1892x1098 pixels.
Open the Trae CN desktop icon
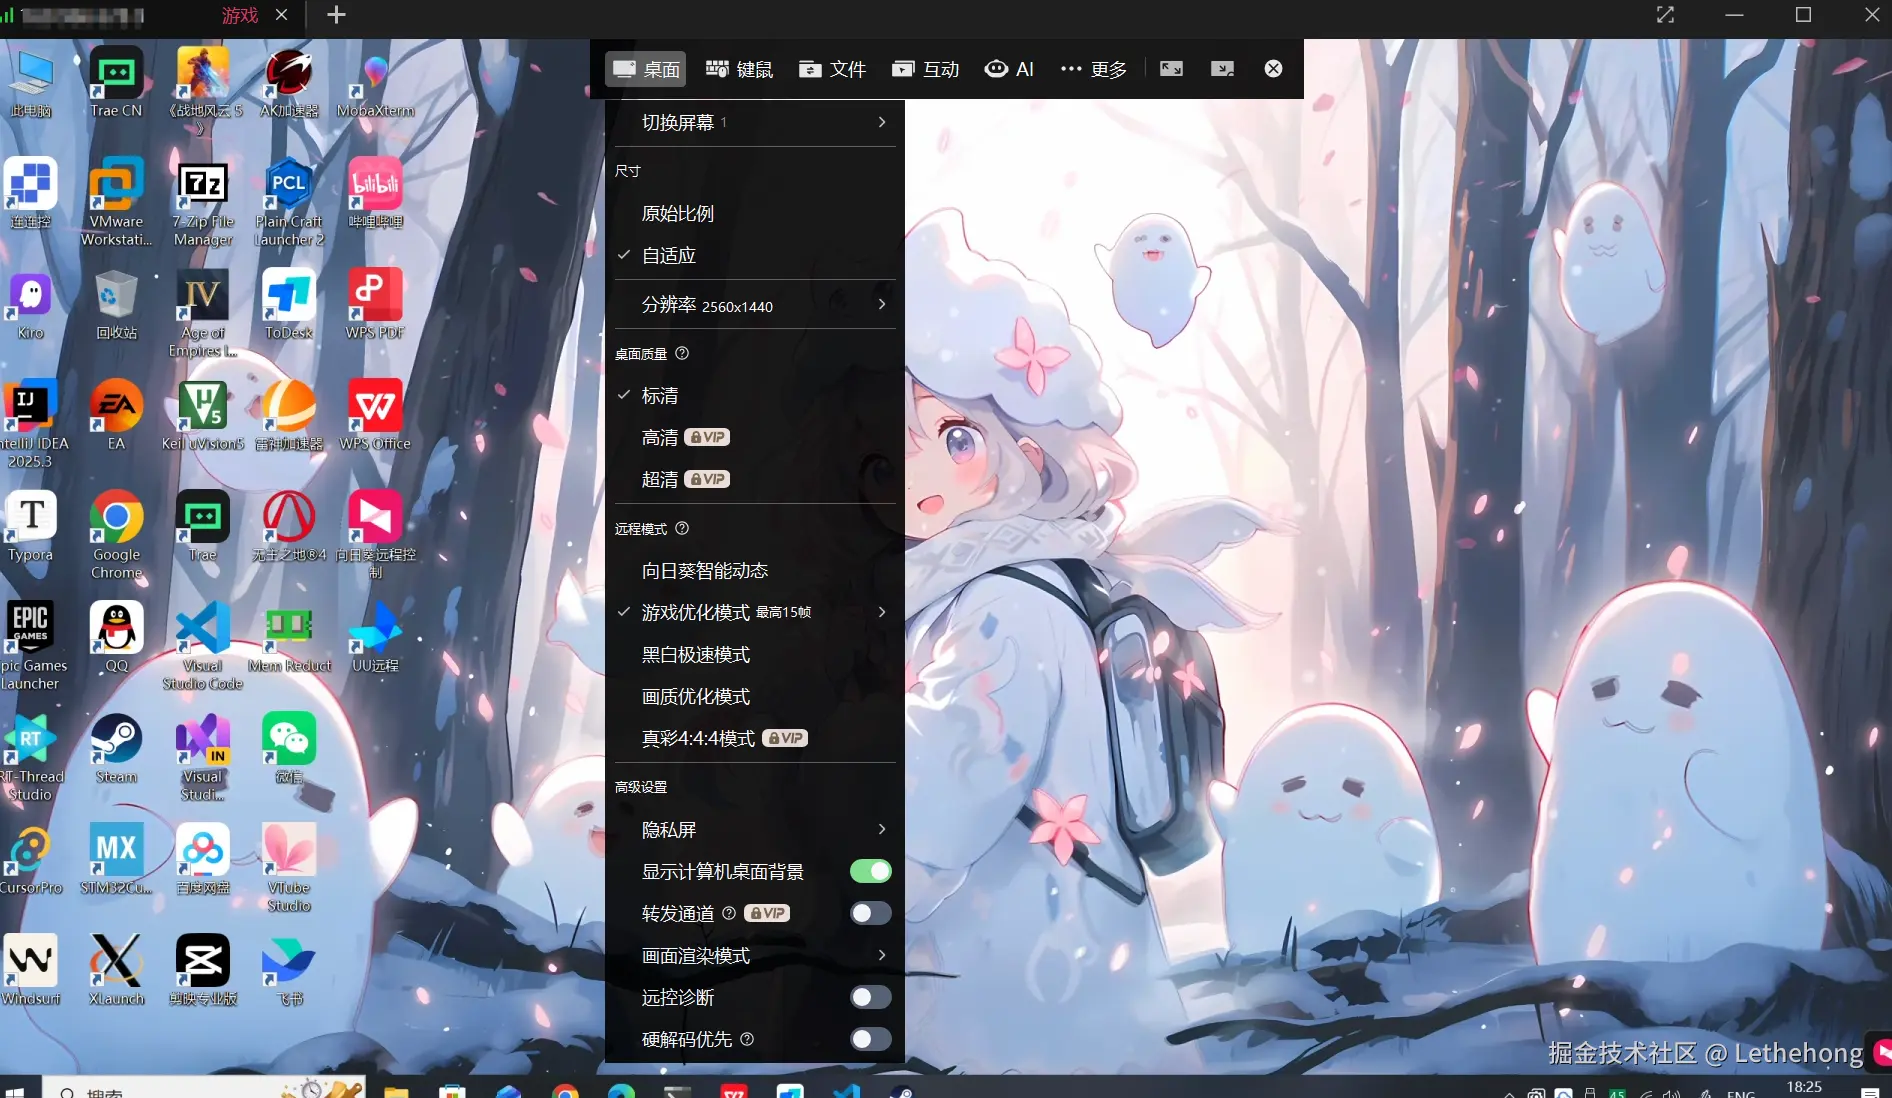pyautogui.click(x=116, y=82)
